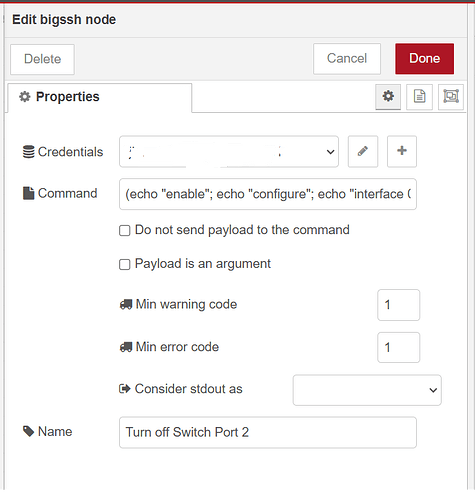Delete this bigssh node

(42, 59)
